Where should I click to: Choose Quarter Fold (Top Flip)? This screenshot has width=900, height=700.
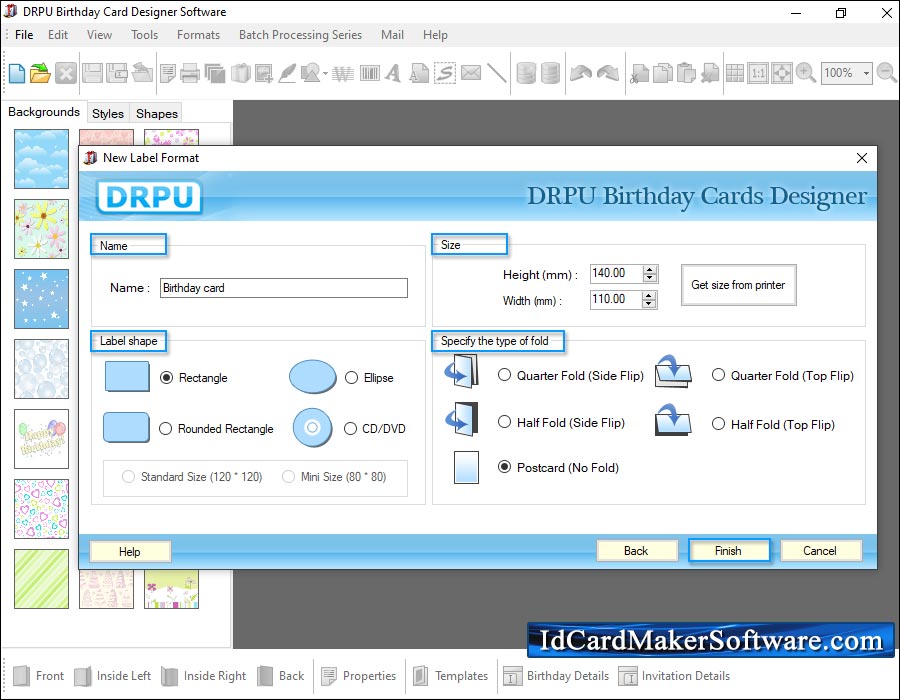[718, 375]
